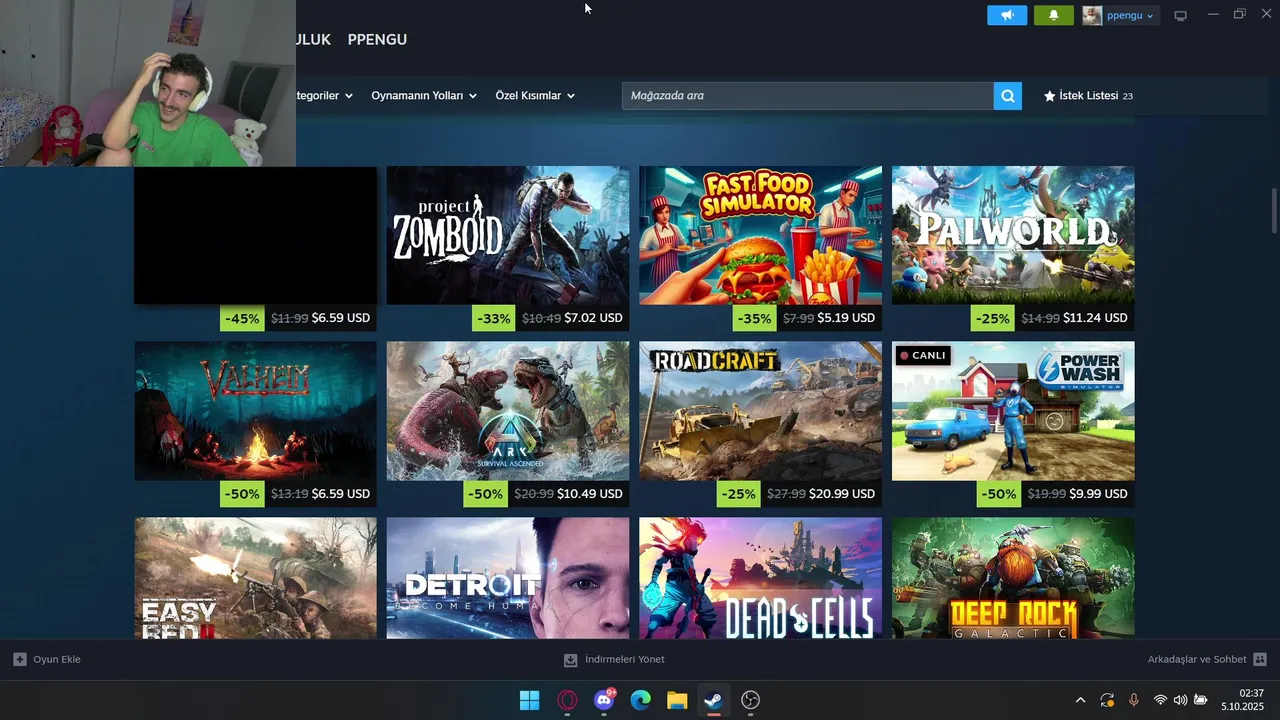Open İstek Listesi wishlist
This screenshot has height=720, width=1280.
click(1088, 96)
